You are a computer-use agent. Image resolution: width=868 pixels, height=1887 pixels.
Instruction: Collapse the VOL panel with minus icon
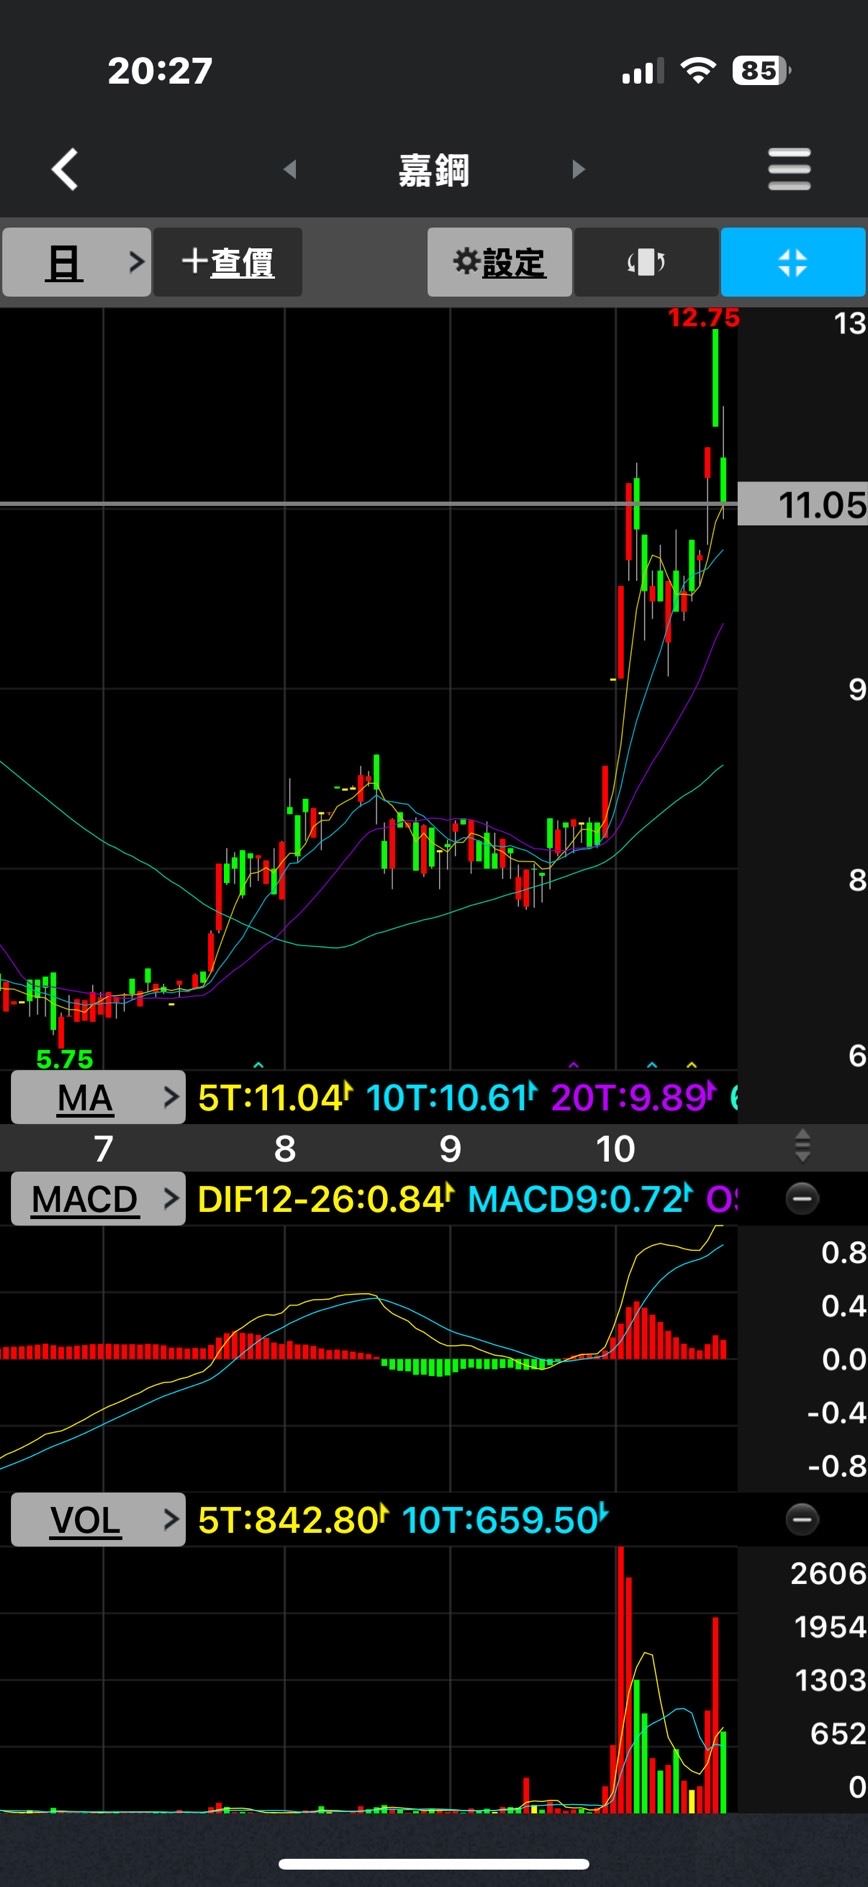point(802,1519)
